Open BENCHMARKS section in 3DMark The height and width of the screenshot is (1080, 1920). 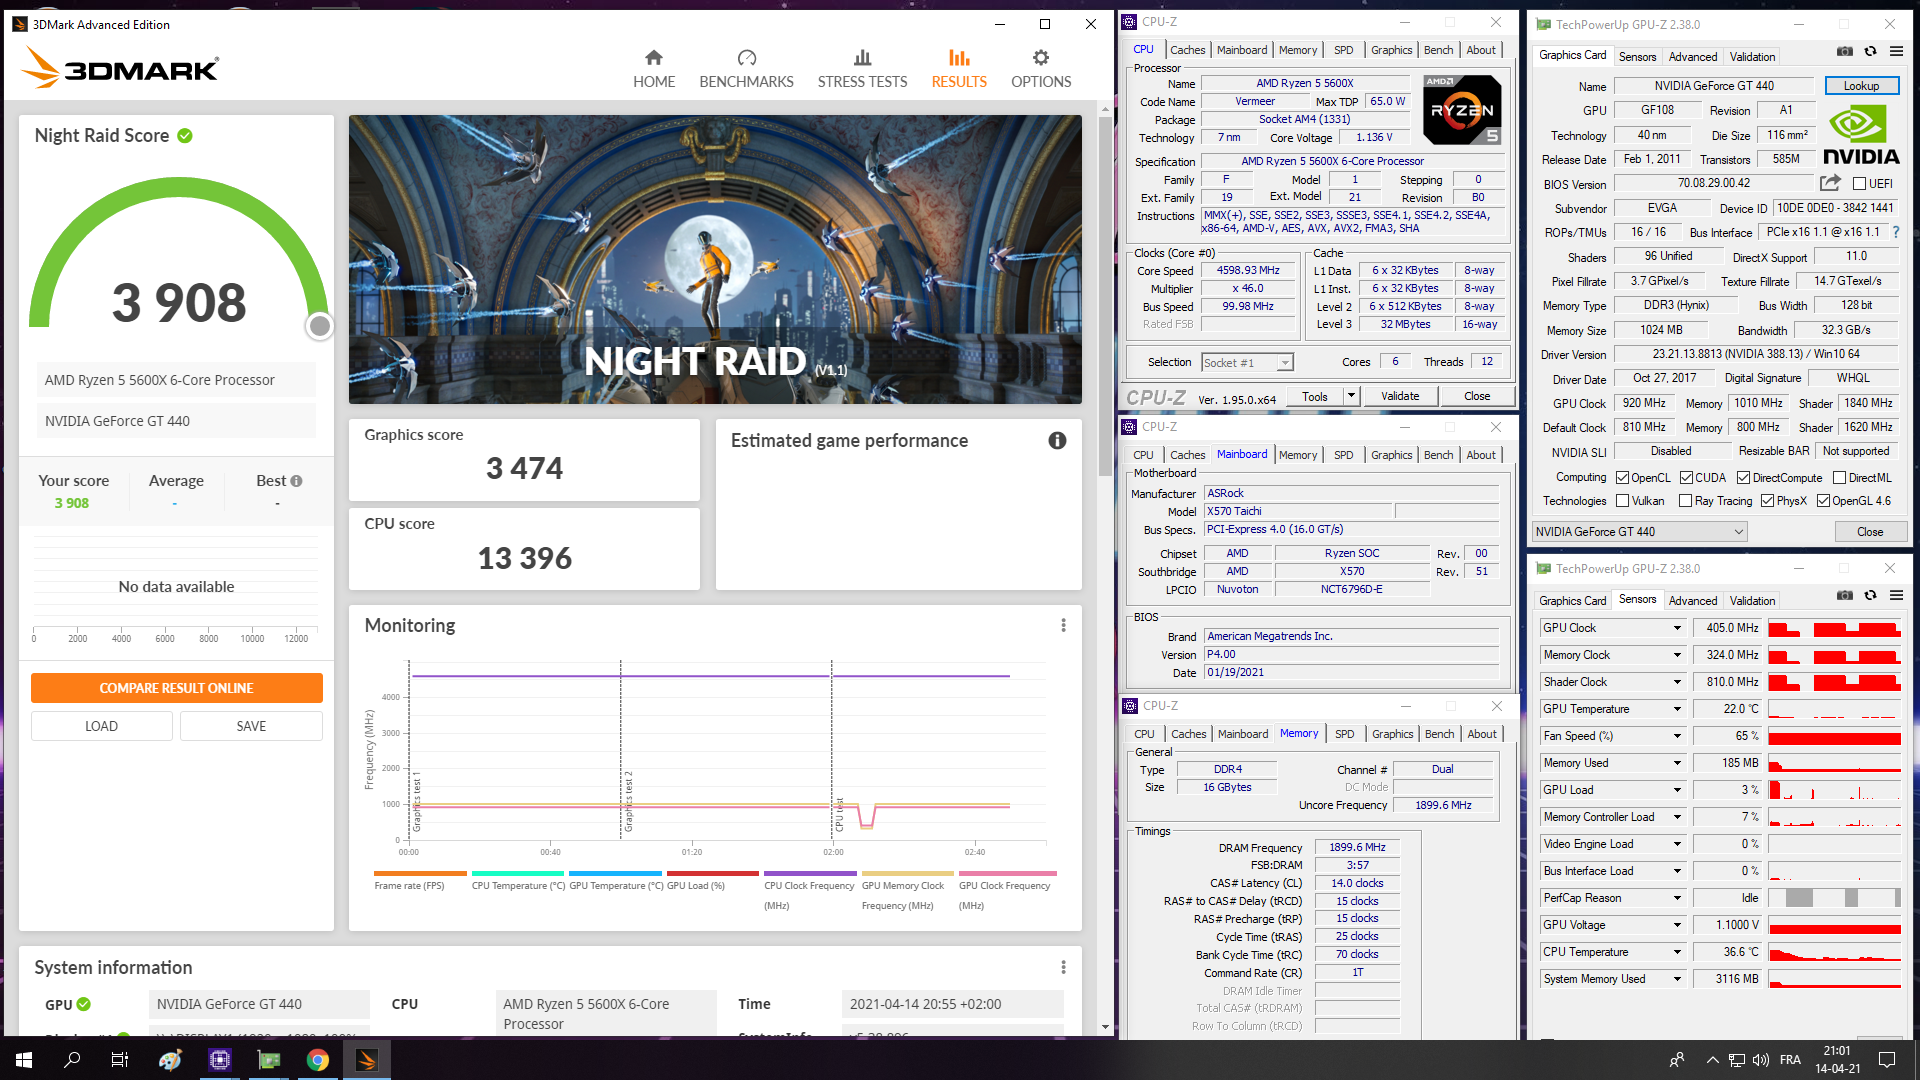pyautogui.click(x=746, y=69)
